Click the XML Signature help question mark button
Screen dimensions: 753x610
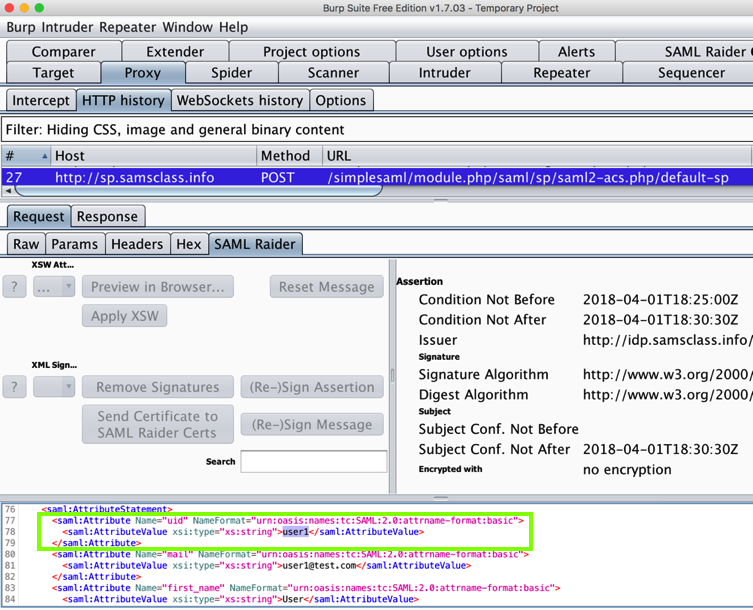14,387
